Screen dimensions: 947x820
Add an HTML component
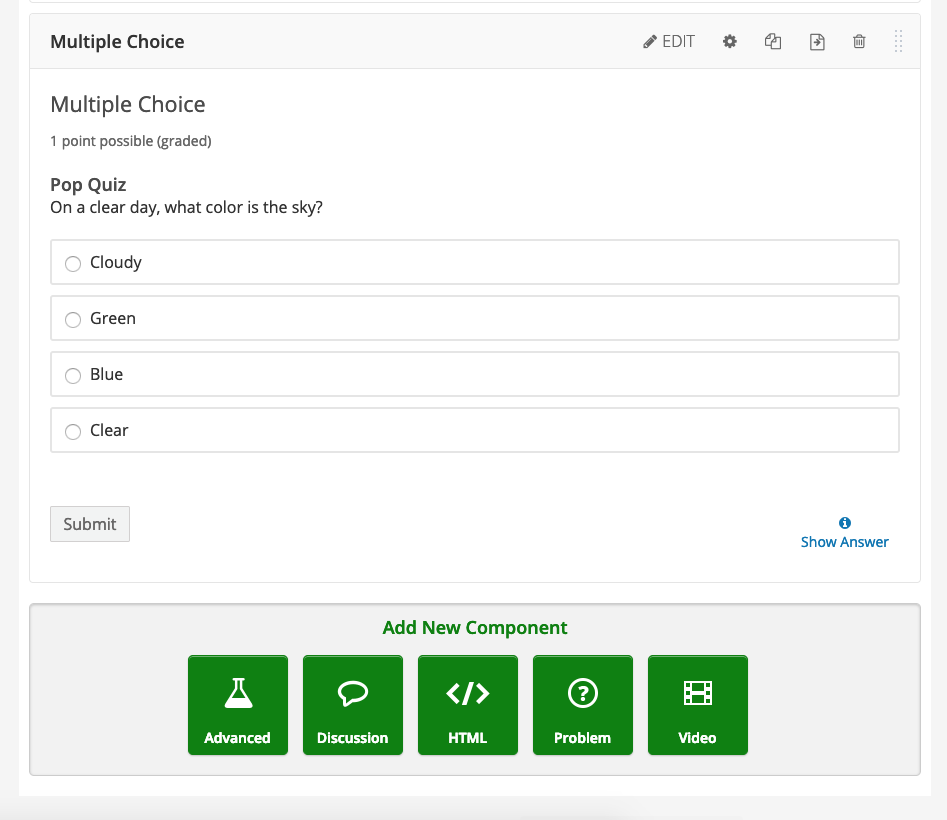coord(468,705)
